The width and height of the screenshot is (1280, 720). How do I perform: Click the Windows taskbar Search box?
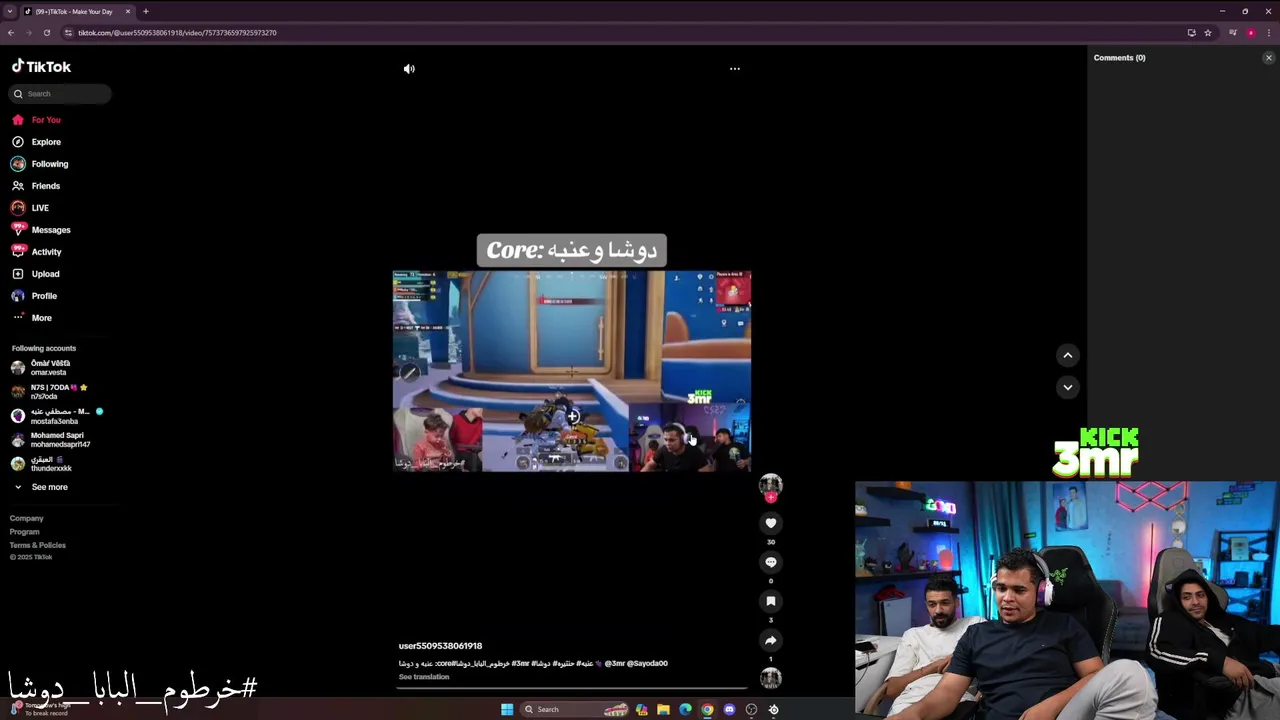[x=575, y=710]
